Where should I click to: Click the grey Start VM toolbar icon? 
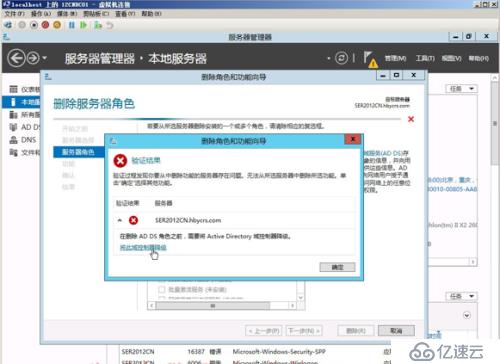tap(22, 25)
